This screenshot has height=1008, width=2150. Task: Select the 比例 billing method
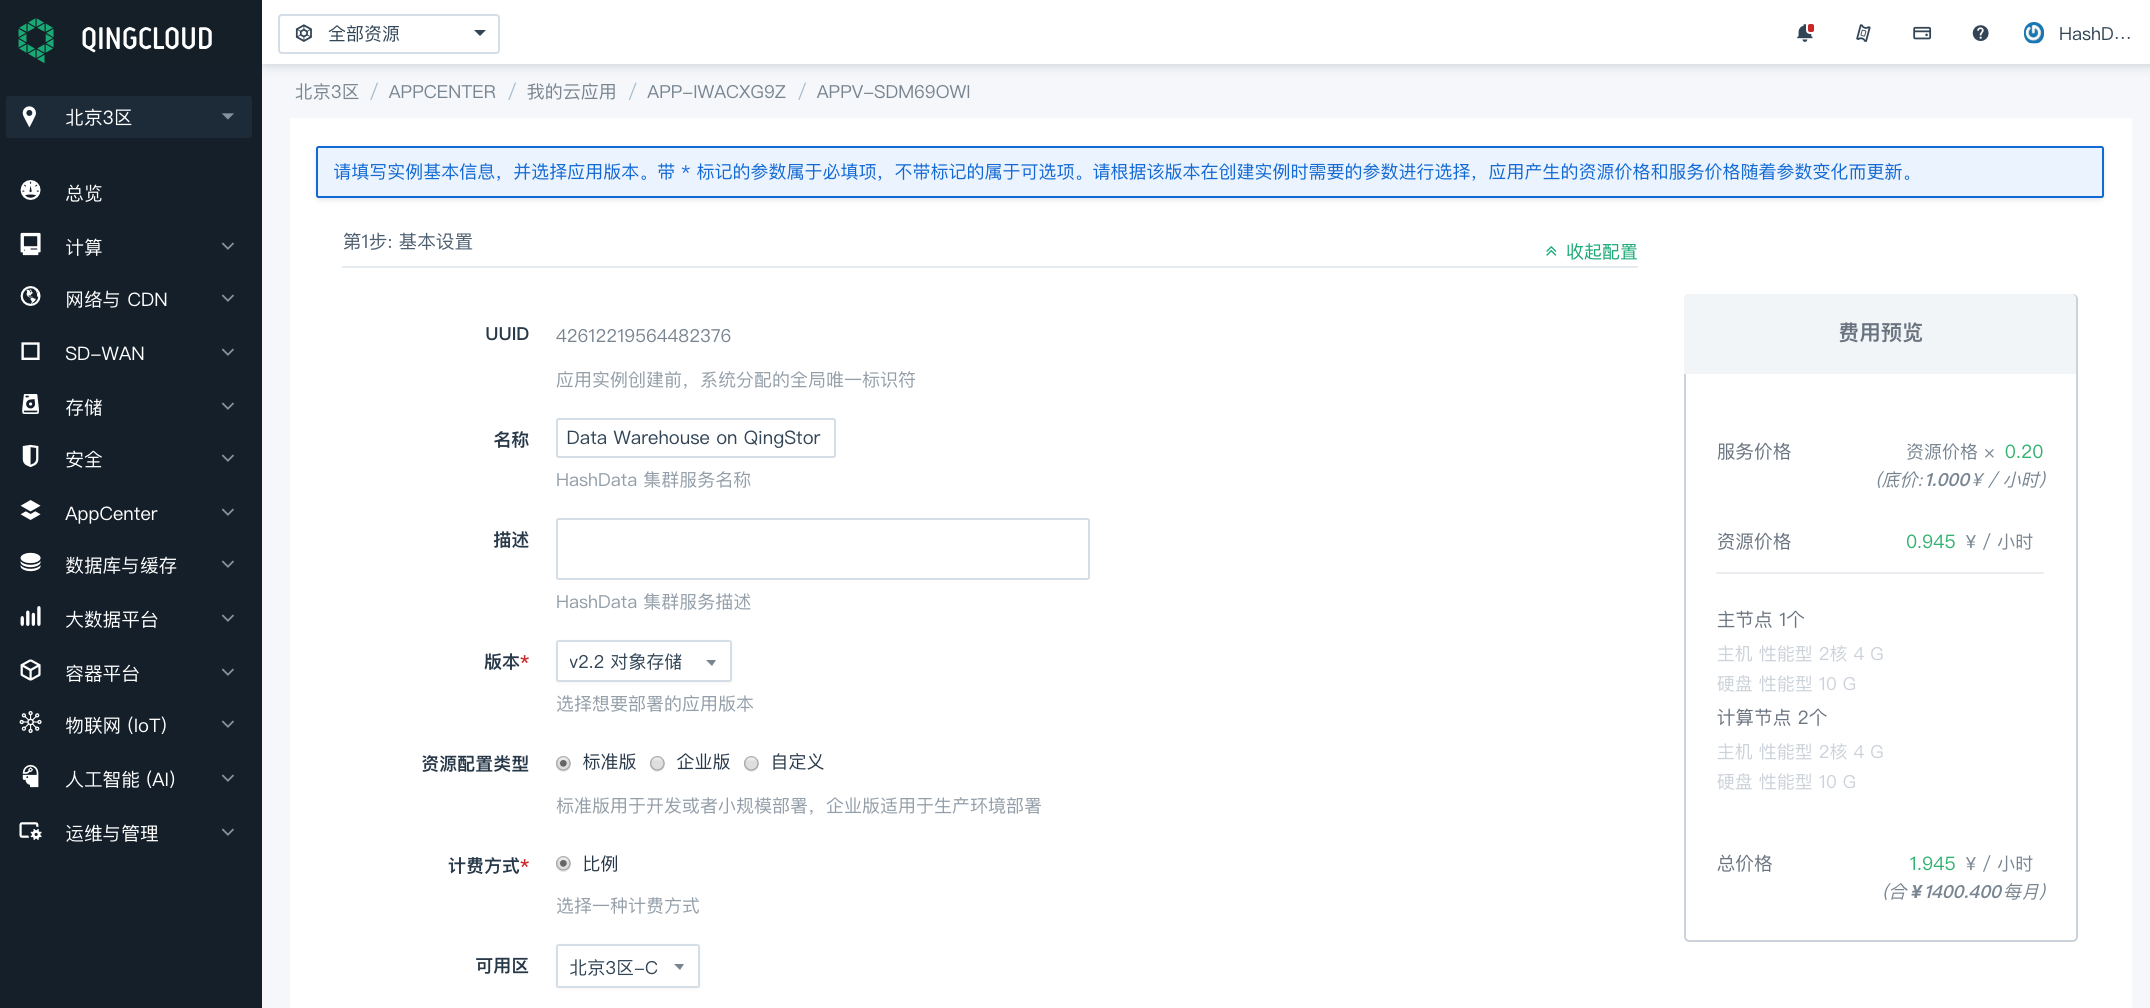[x=564, y=863]
